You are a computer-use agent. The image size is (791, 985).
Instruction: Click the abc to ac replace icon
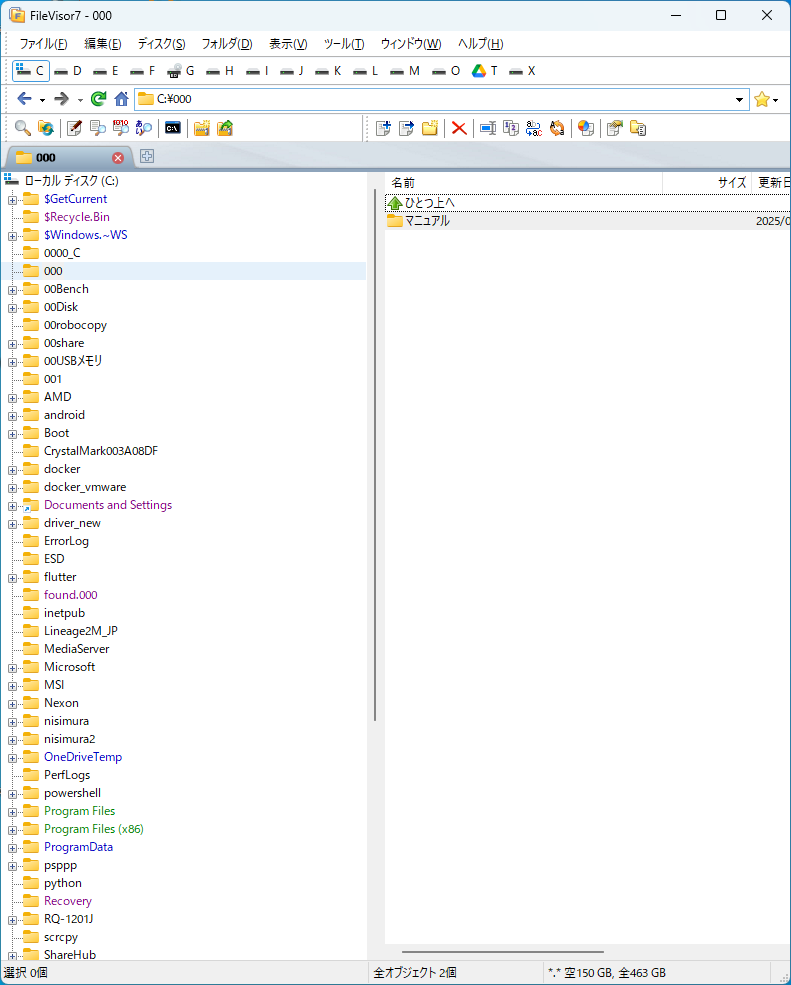tap(534, 128)
